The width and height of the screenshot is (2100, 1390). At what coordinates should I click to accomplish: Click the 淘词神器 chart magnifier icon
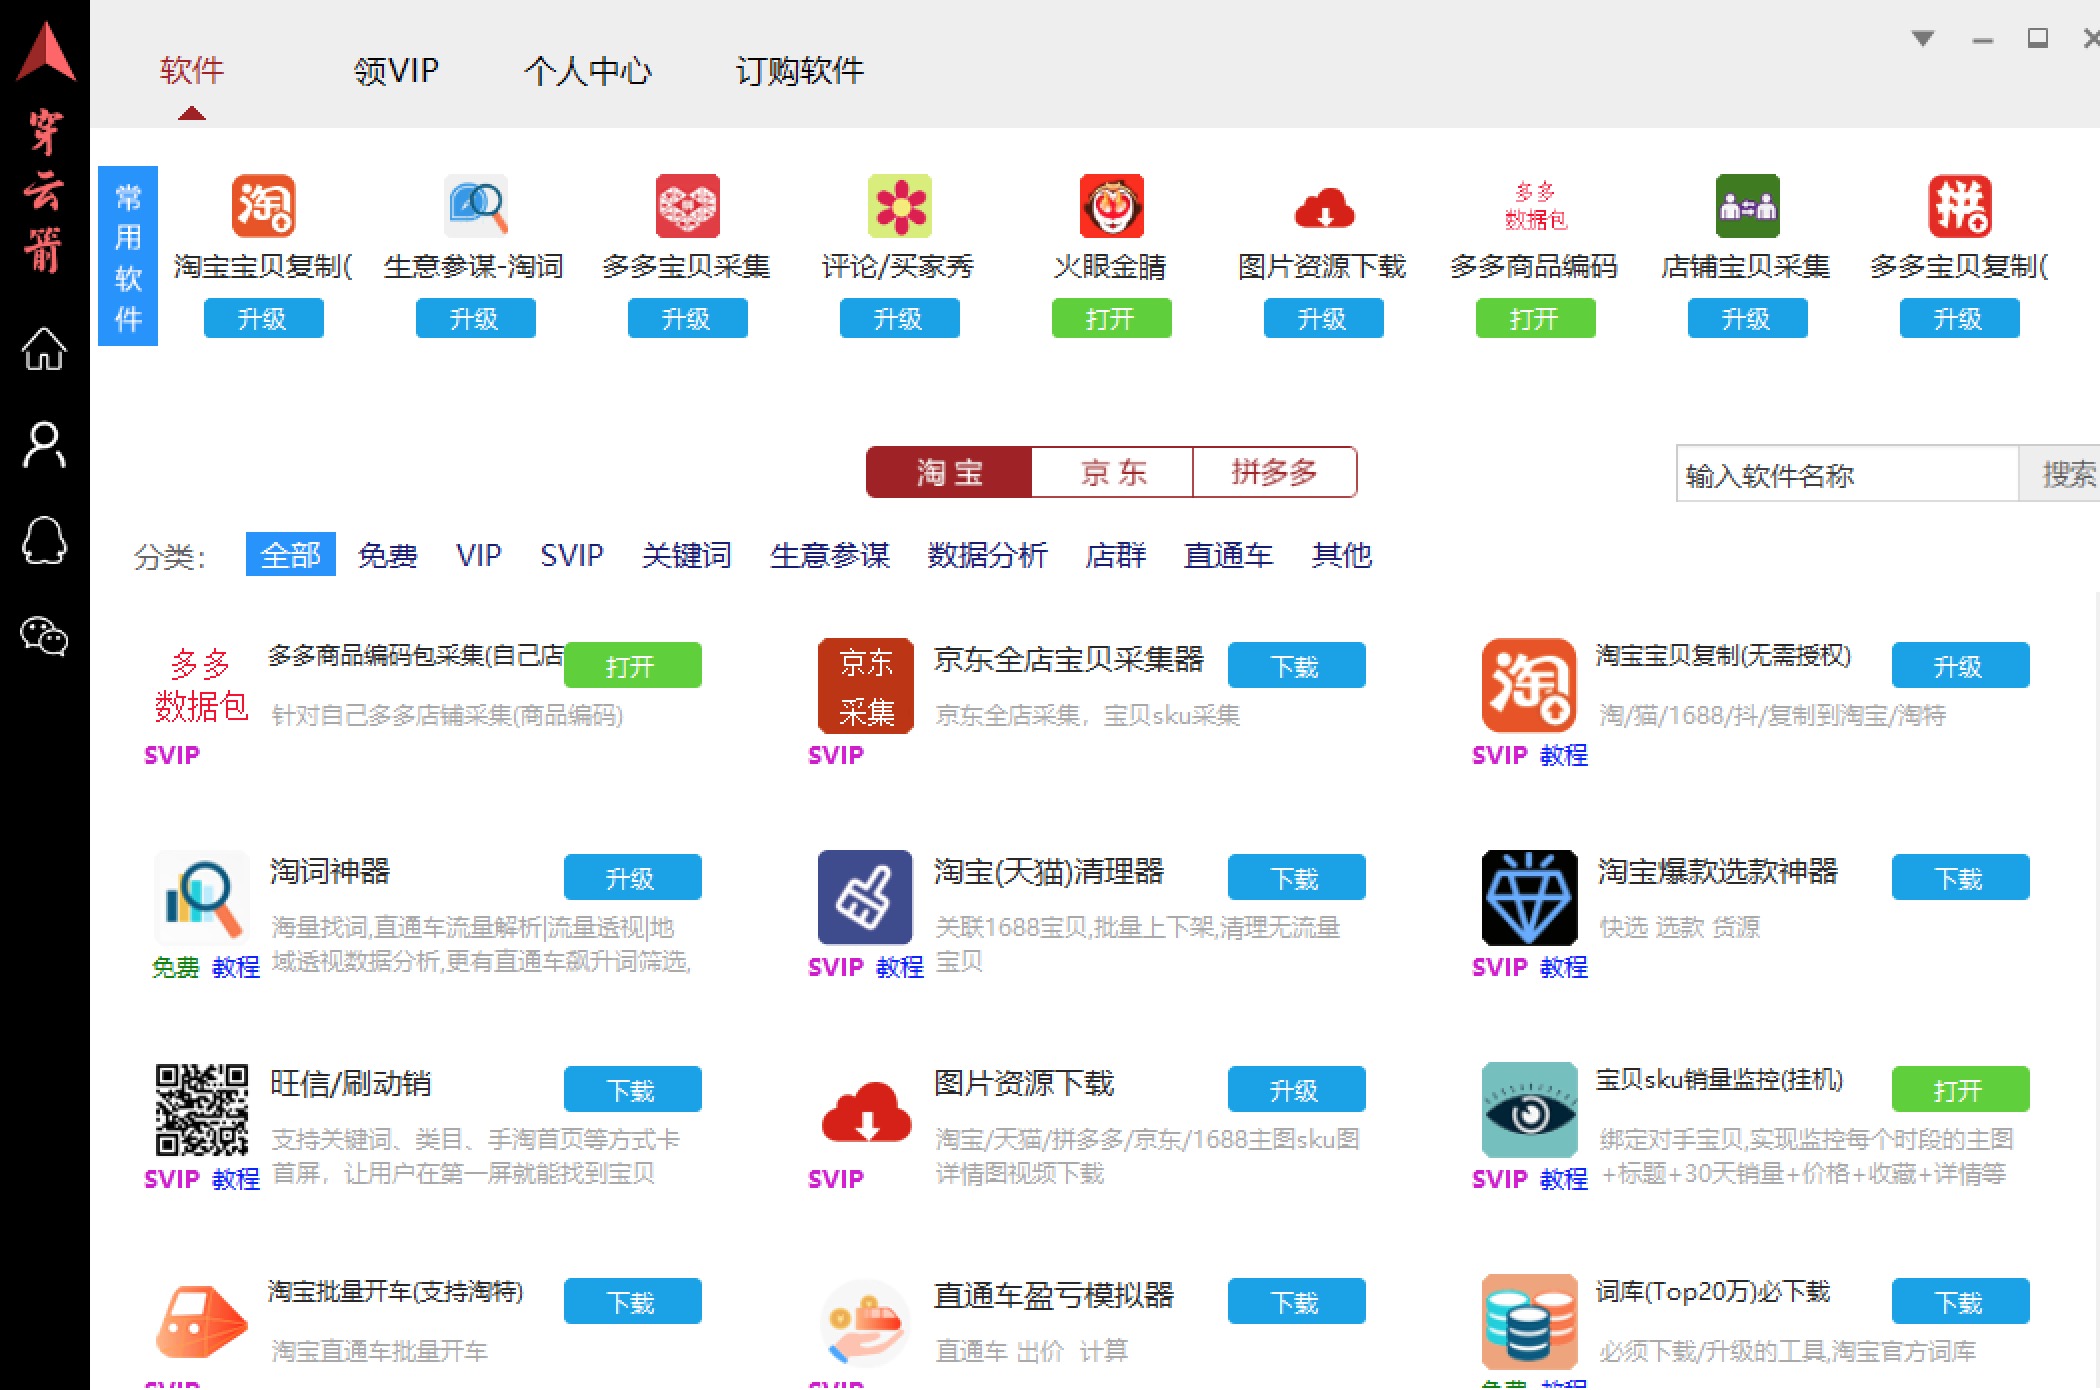[202, 898]
